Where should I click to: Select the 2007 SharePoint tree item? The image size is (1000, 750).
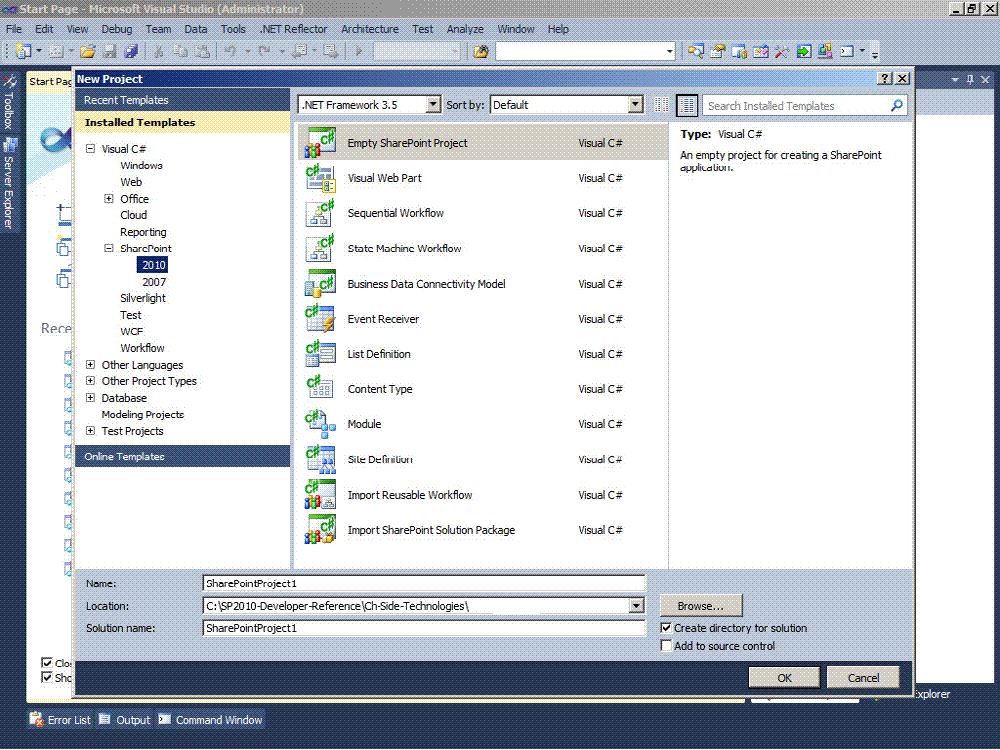154,281
